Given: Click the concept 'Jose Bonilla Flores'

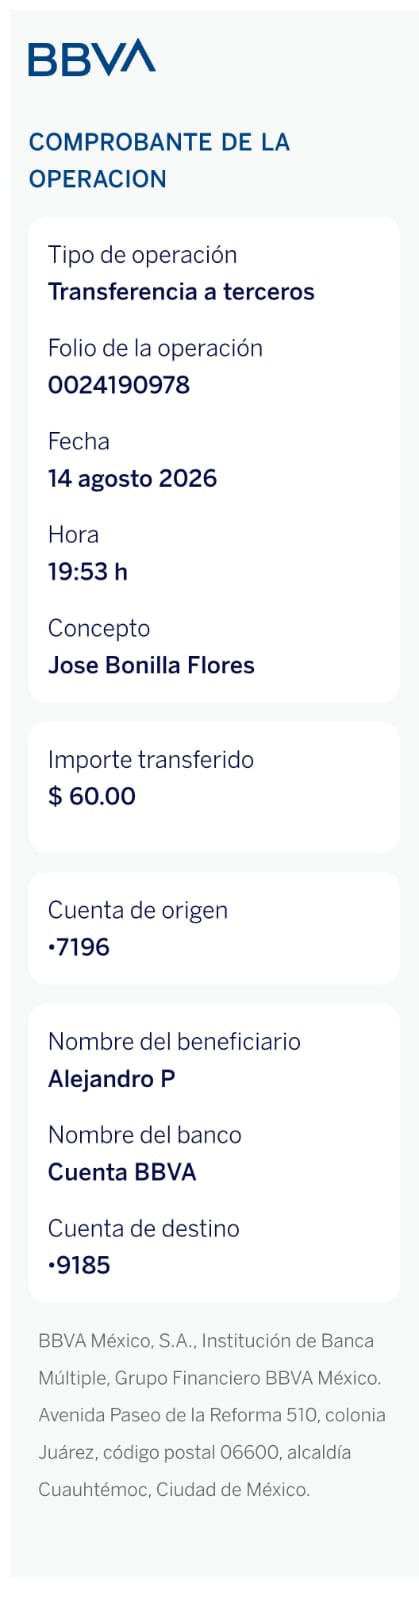Looking at the screenshot, I should (151, 665).
